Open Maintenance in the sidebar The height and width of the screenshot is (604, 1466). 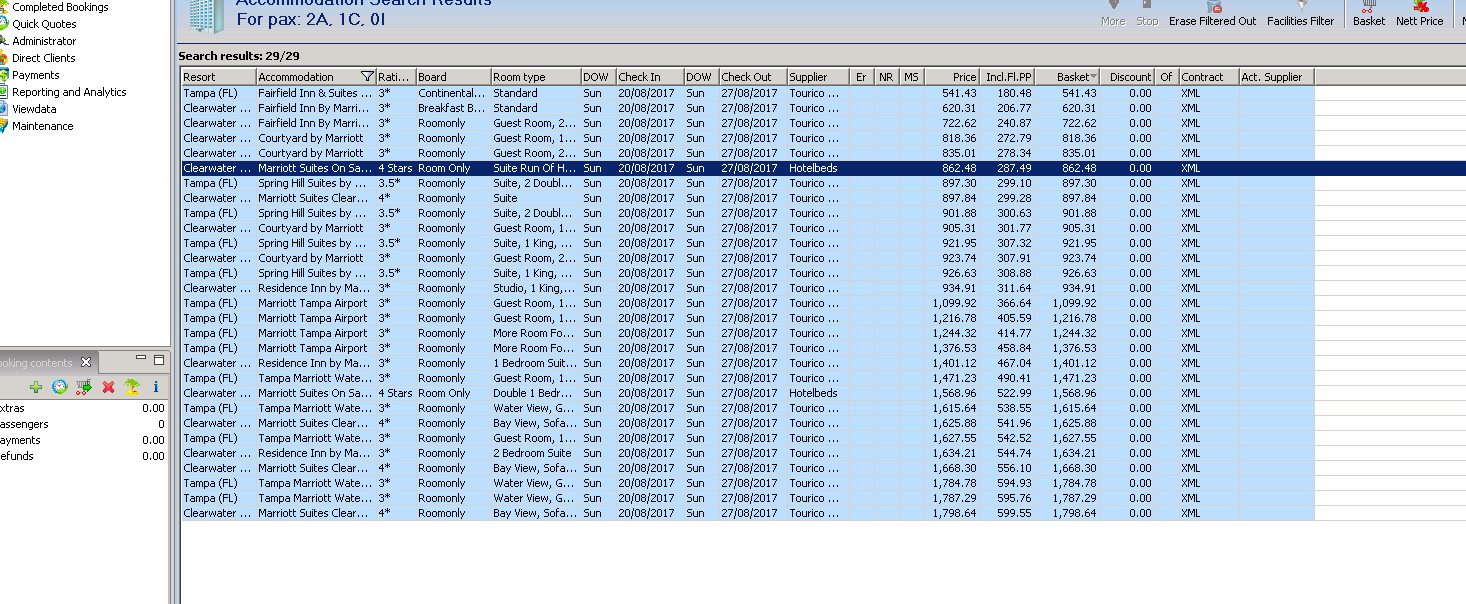[x=42, y=126]
